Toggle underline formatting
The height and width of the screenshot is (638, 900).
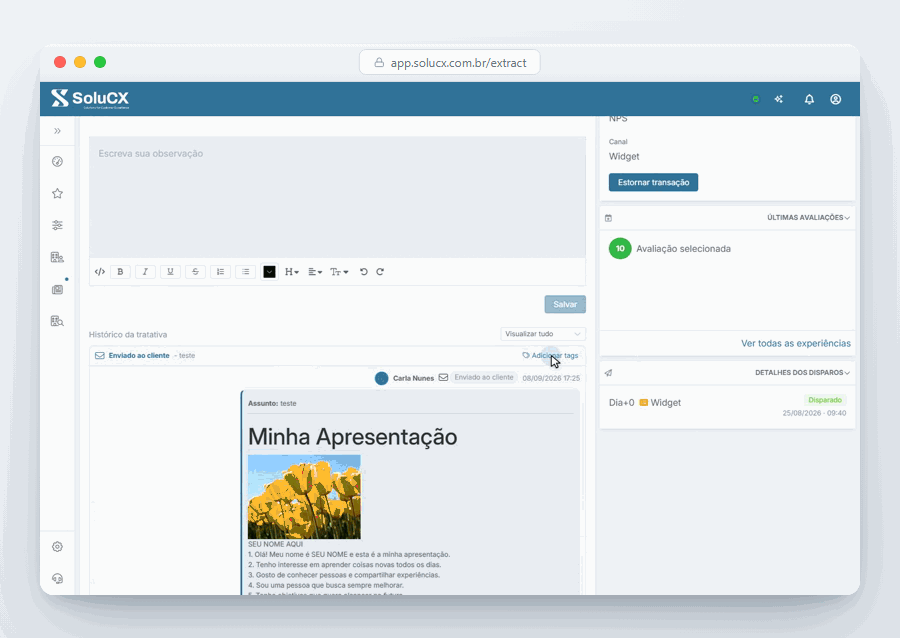170,272
